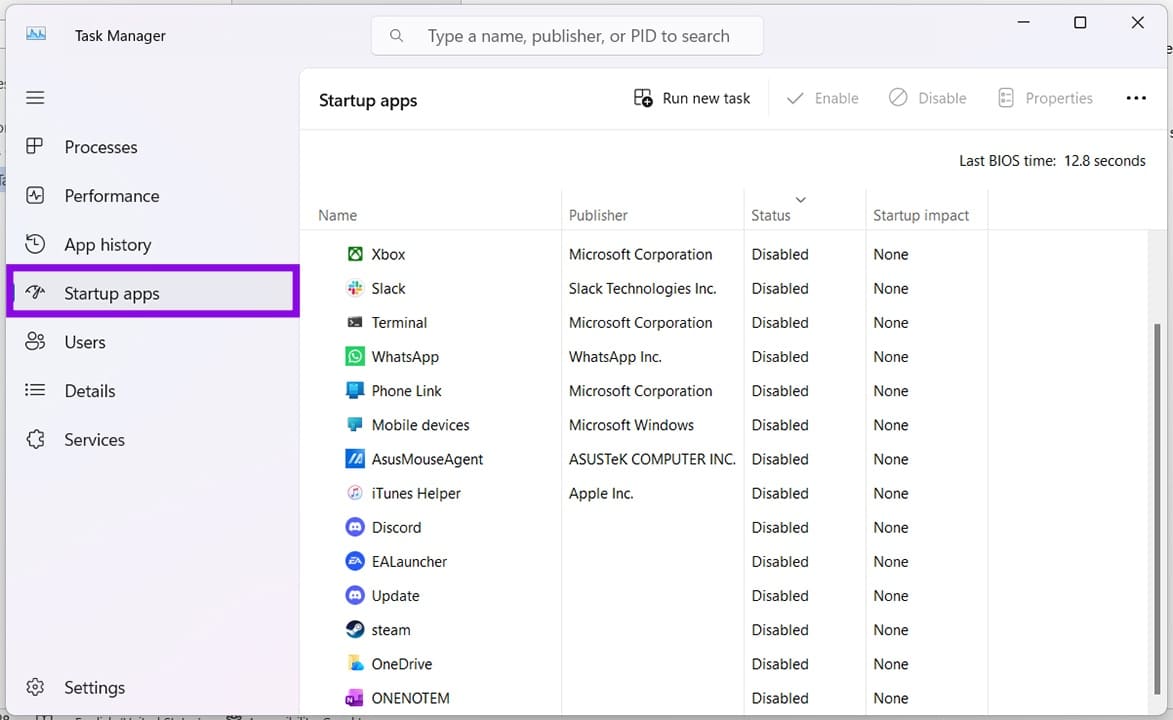1173x720 pixels.
Task: Open the Performance page
Action: pyautogui.click(x=153, y=195)
